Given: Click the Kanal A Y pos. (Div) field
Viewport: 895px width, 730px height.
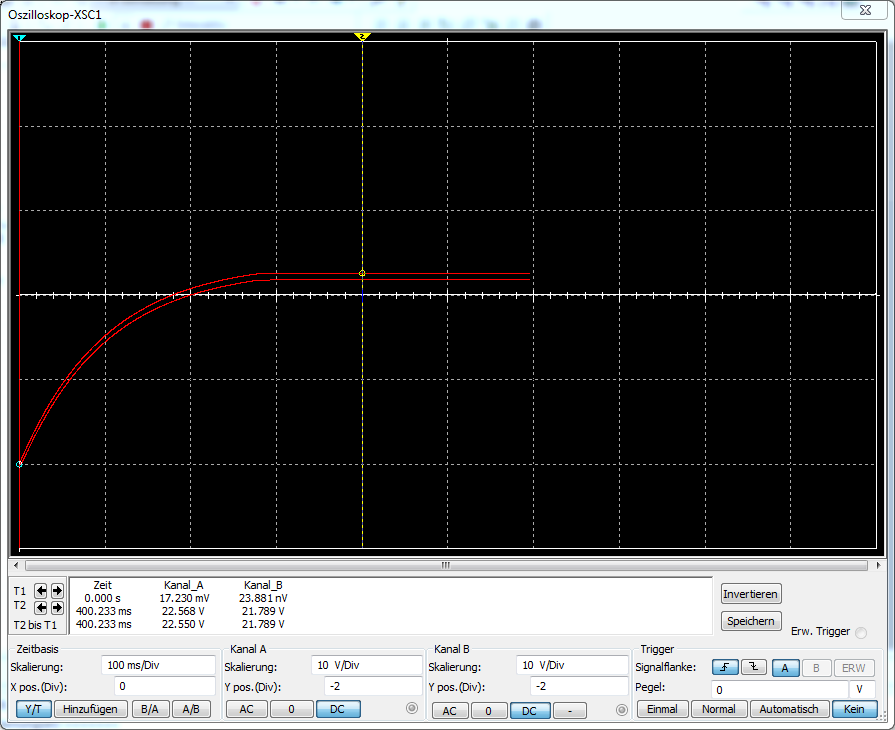Looking at the screenshot, I should pos(373,686).
